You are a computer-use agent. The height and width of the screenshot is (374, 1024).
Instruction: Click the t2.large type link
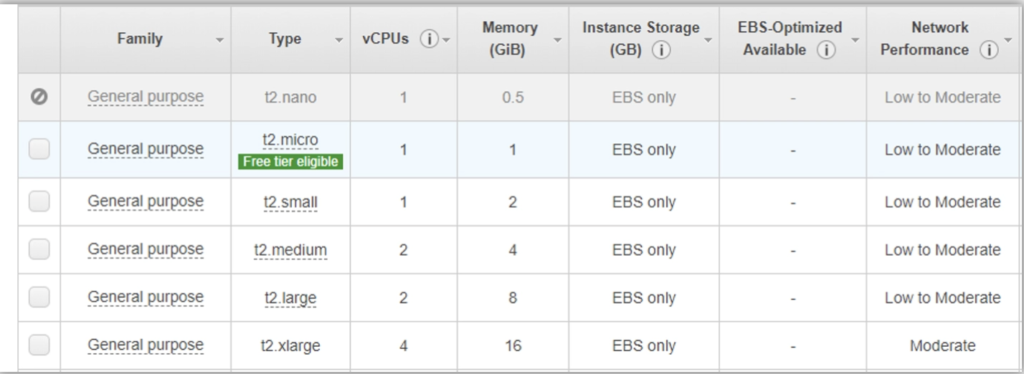[291, 298]
